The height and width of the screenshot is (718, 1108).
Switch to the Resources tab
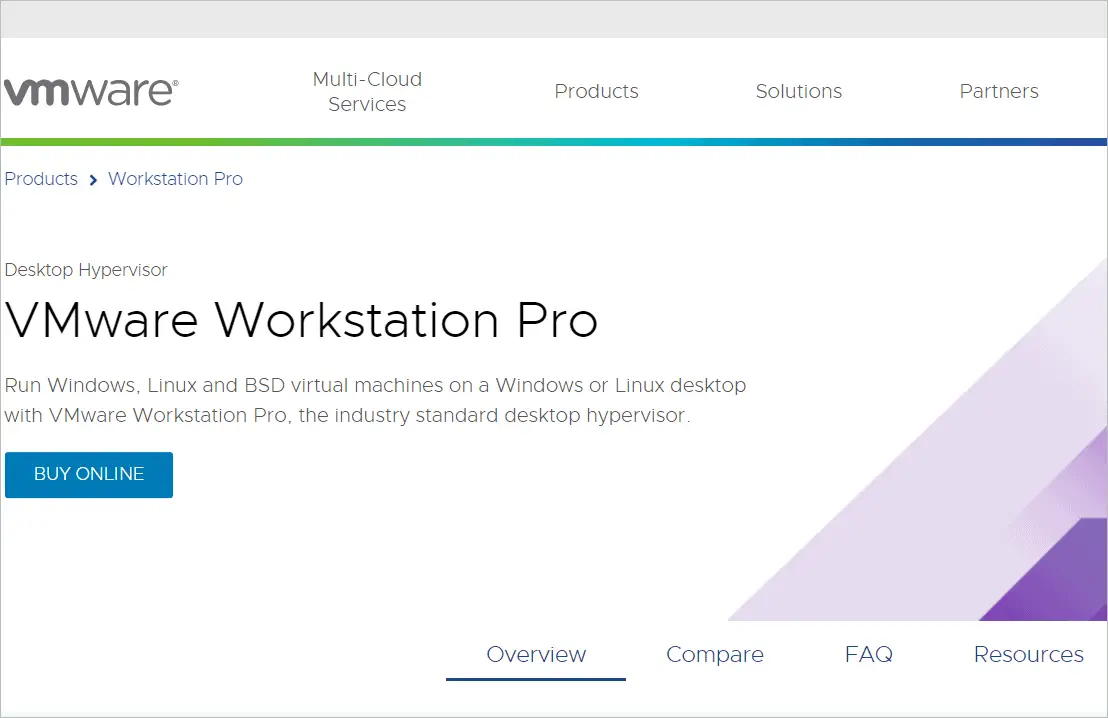[1028, 654]
